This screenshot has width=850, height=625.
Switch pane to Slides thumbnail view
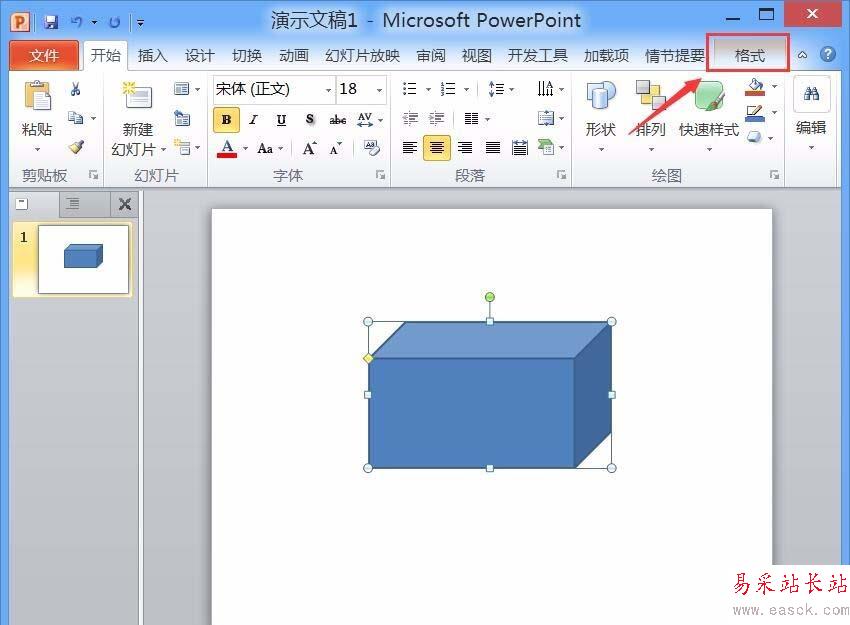coord(22,204)
